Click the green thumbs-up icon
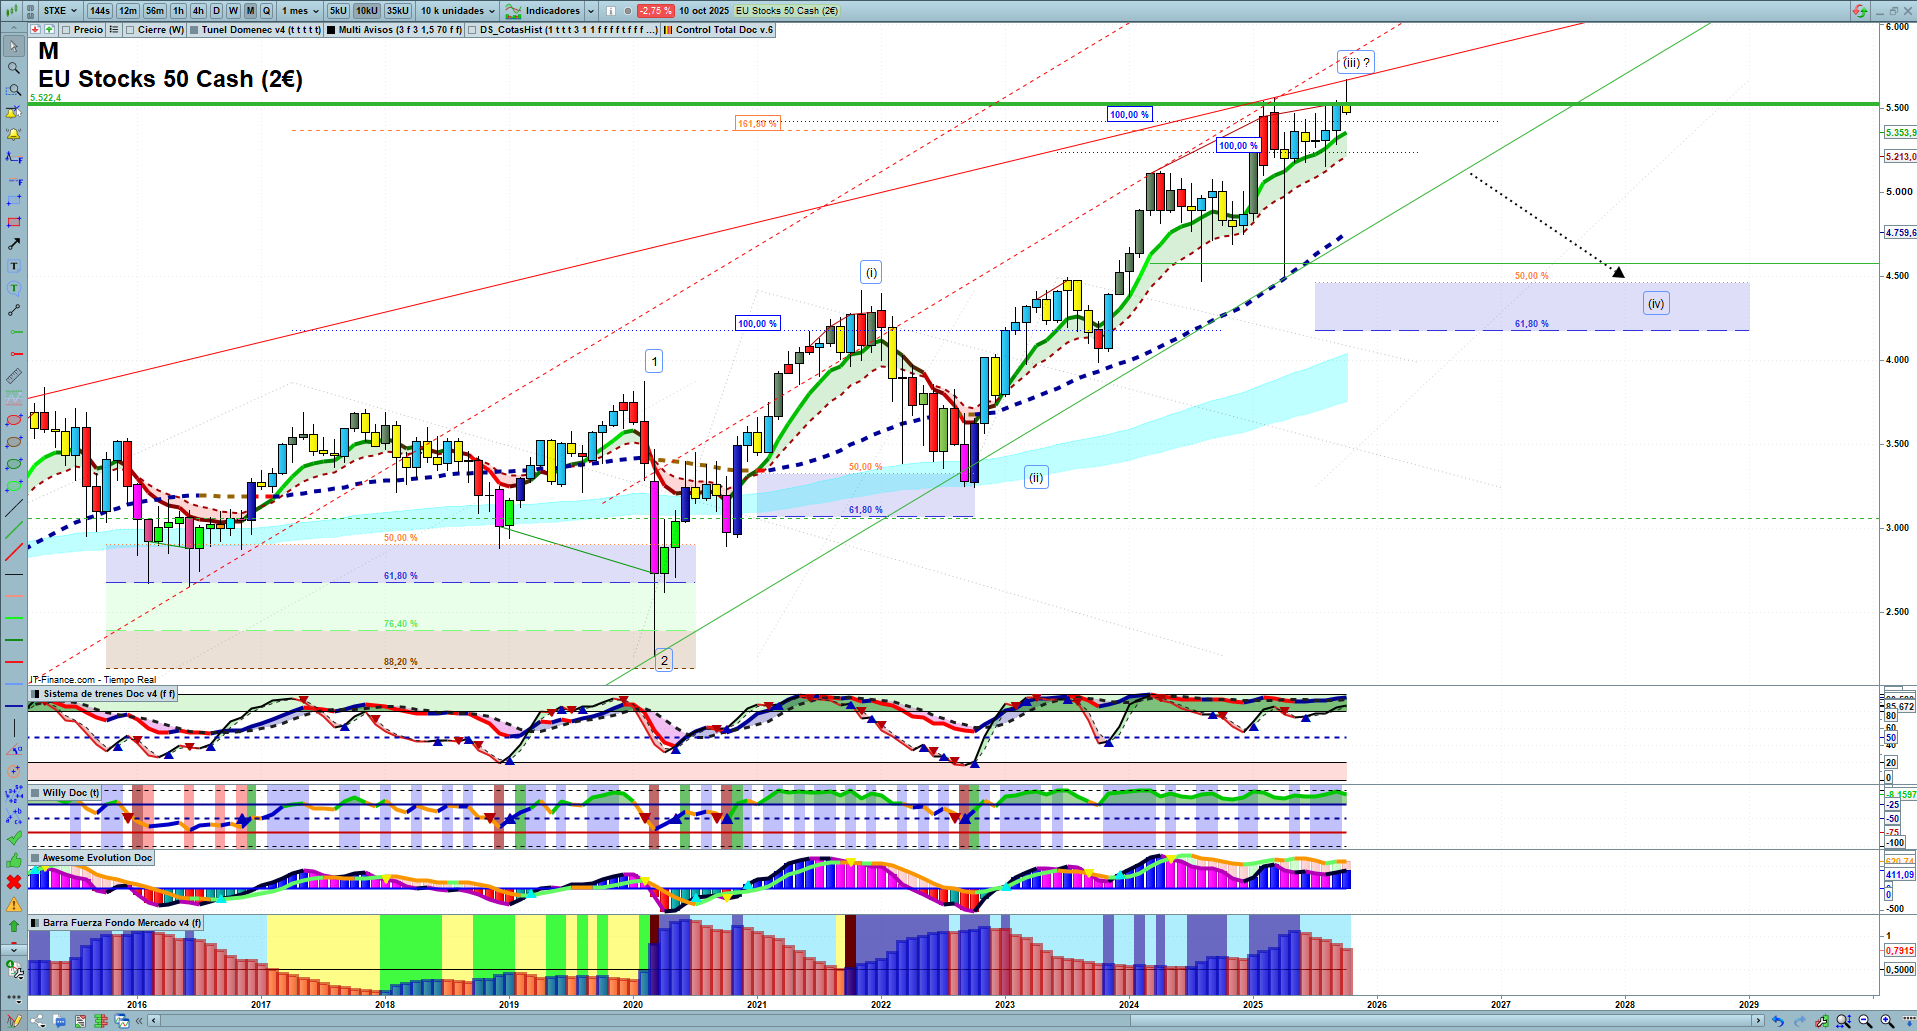1917x1031 pixels. (x=14, y=860)
